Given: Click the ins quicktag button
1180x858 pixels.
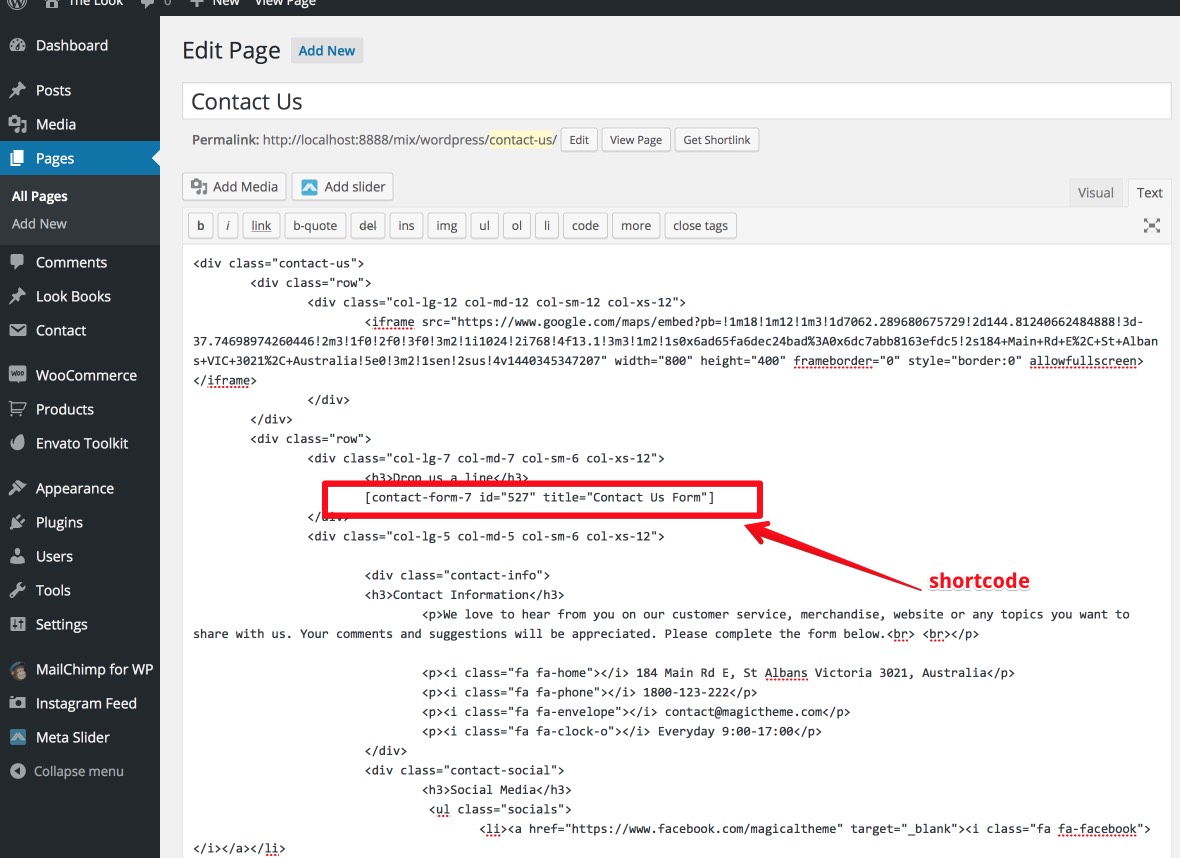Looking at the screenshot, I should pos(406,226).
